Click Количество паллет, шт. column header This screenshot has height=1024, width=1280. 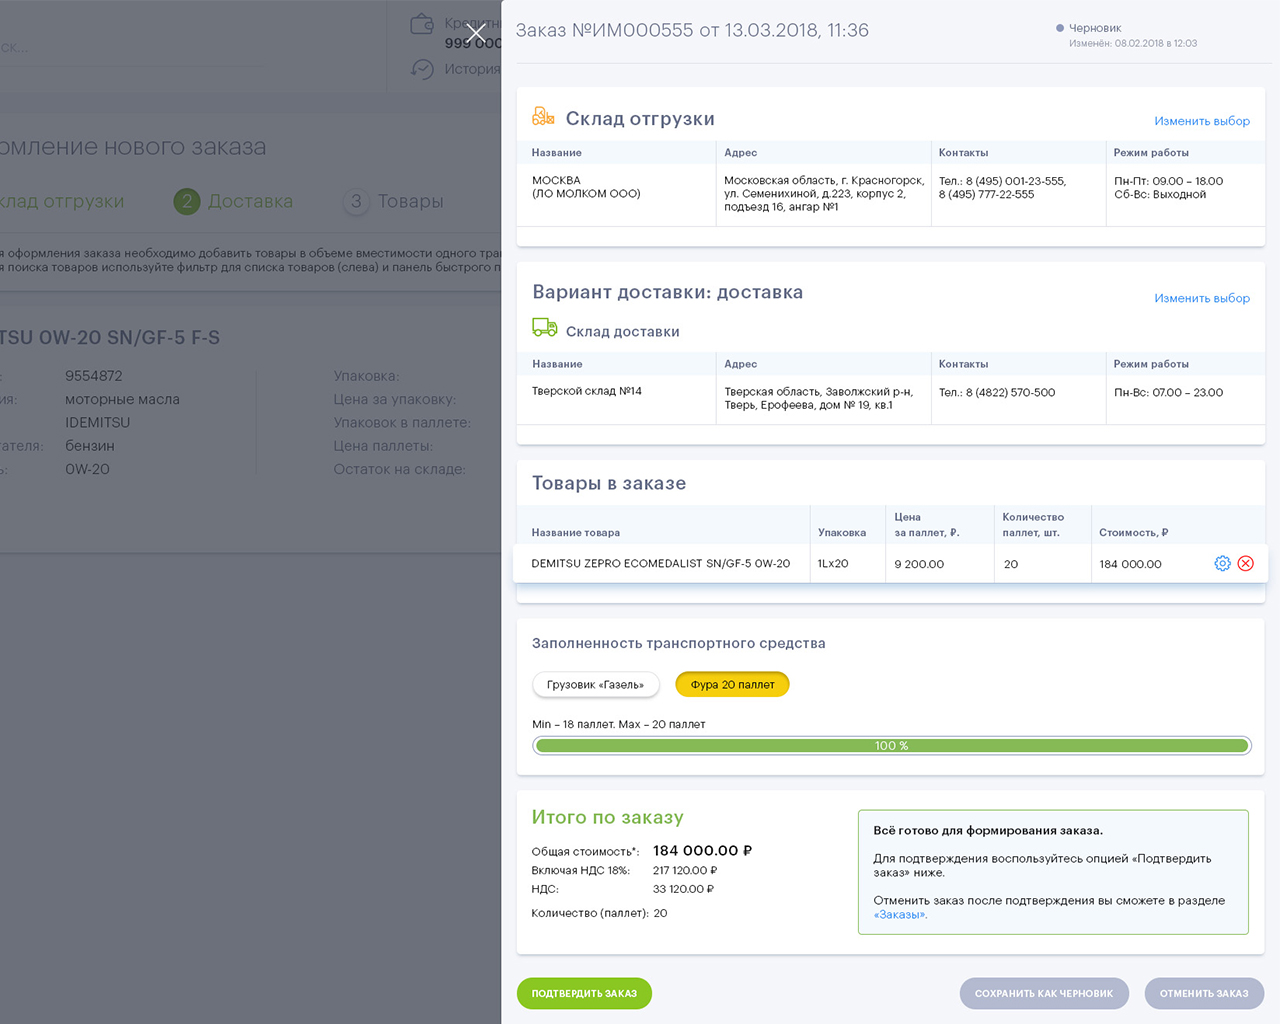pyautogui.click(x=1033, y=525)
